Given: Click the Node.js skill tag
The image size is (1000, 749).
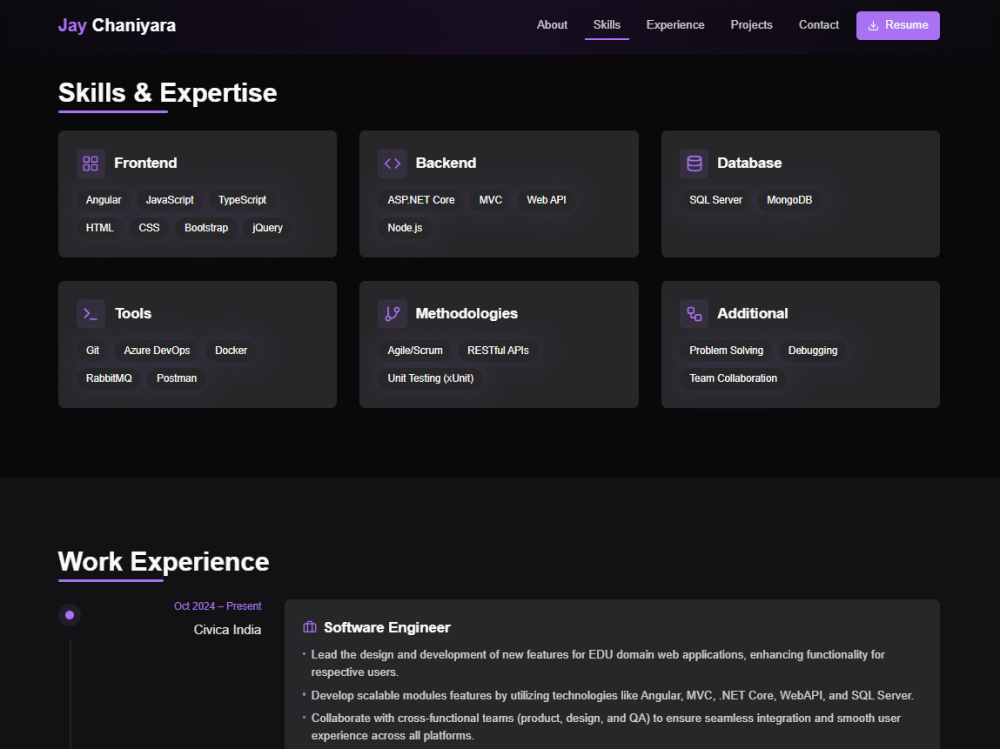Looking at the screenshot, I should coord(405,228).
